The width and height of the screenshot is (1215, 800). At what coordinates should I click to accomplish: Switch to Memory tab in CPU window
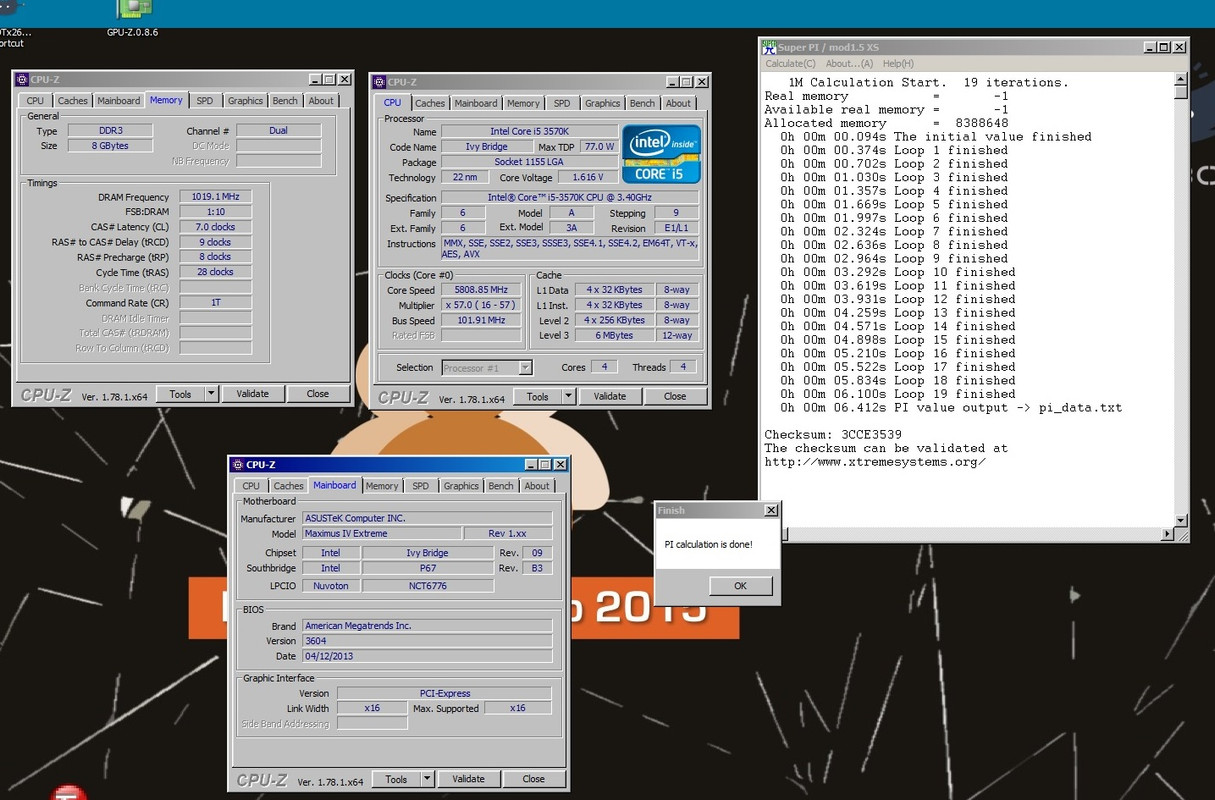coord(523,104)
